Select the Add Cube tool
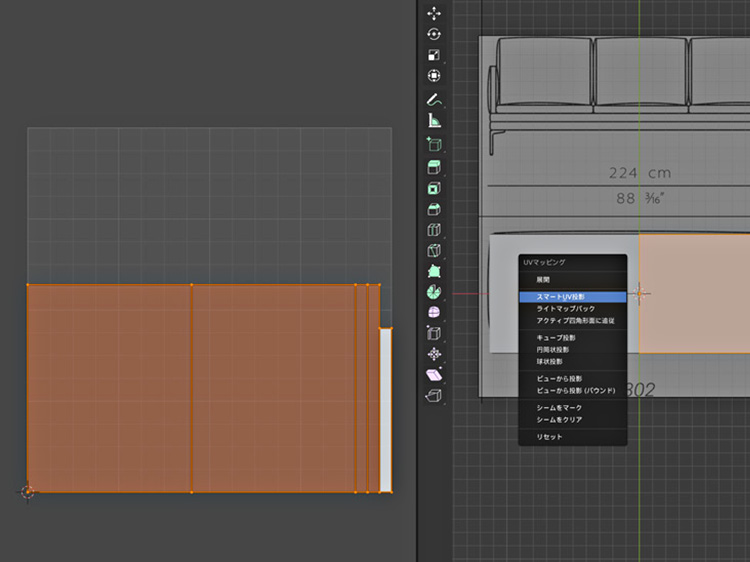This screenshot has width=750, height=562. point(434,145)
